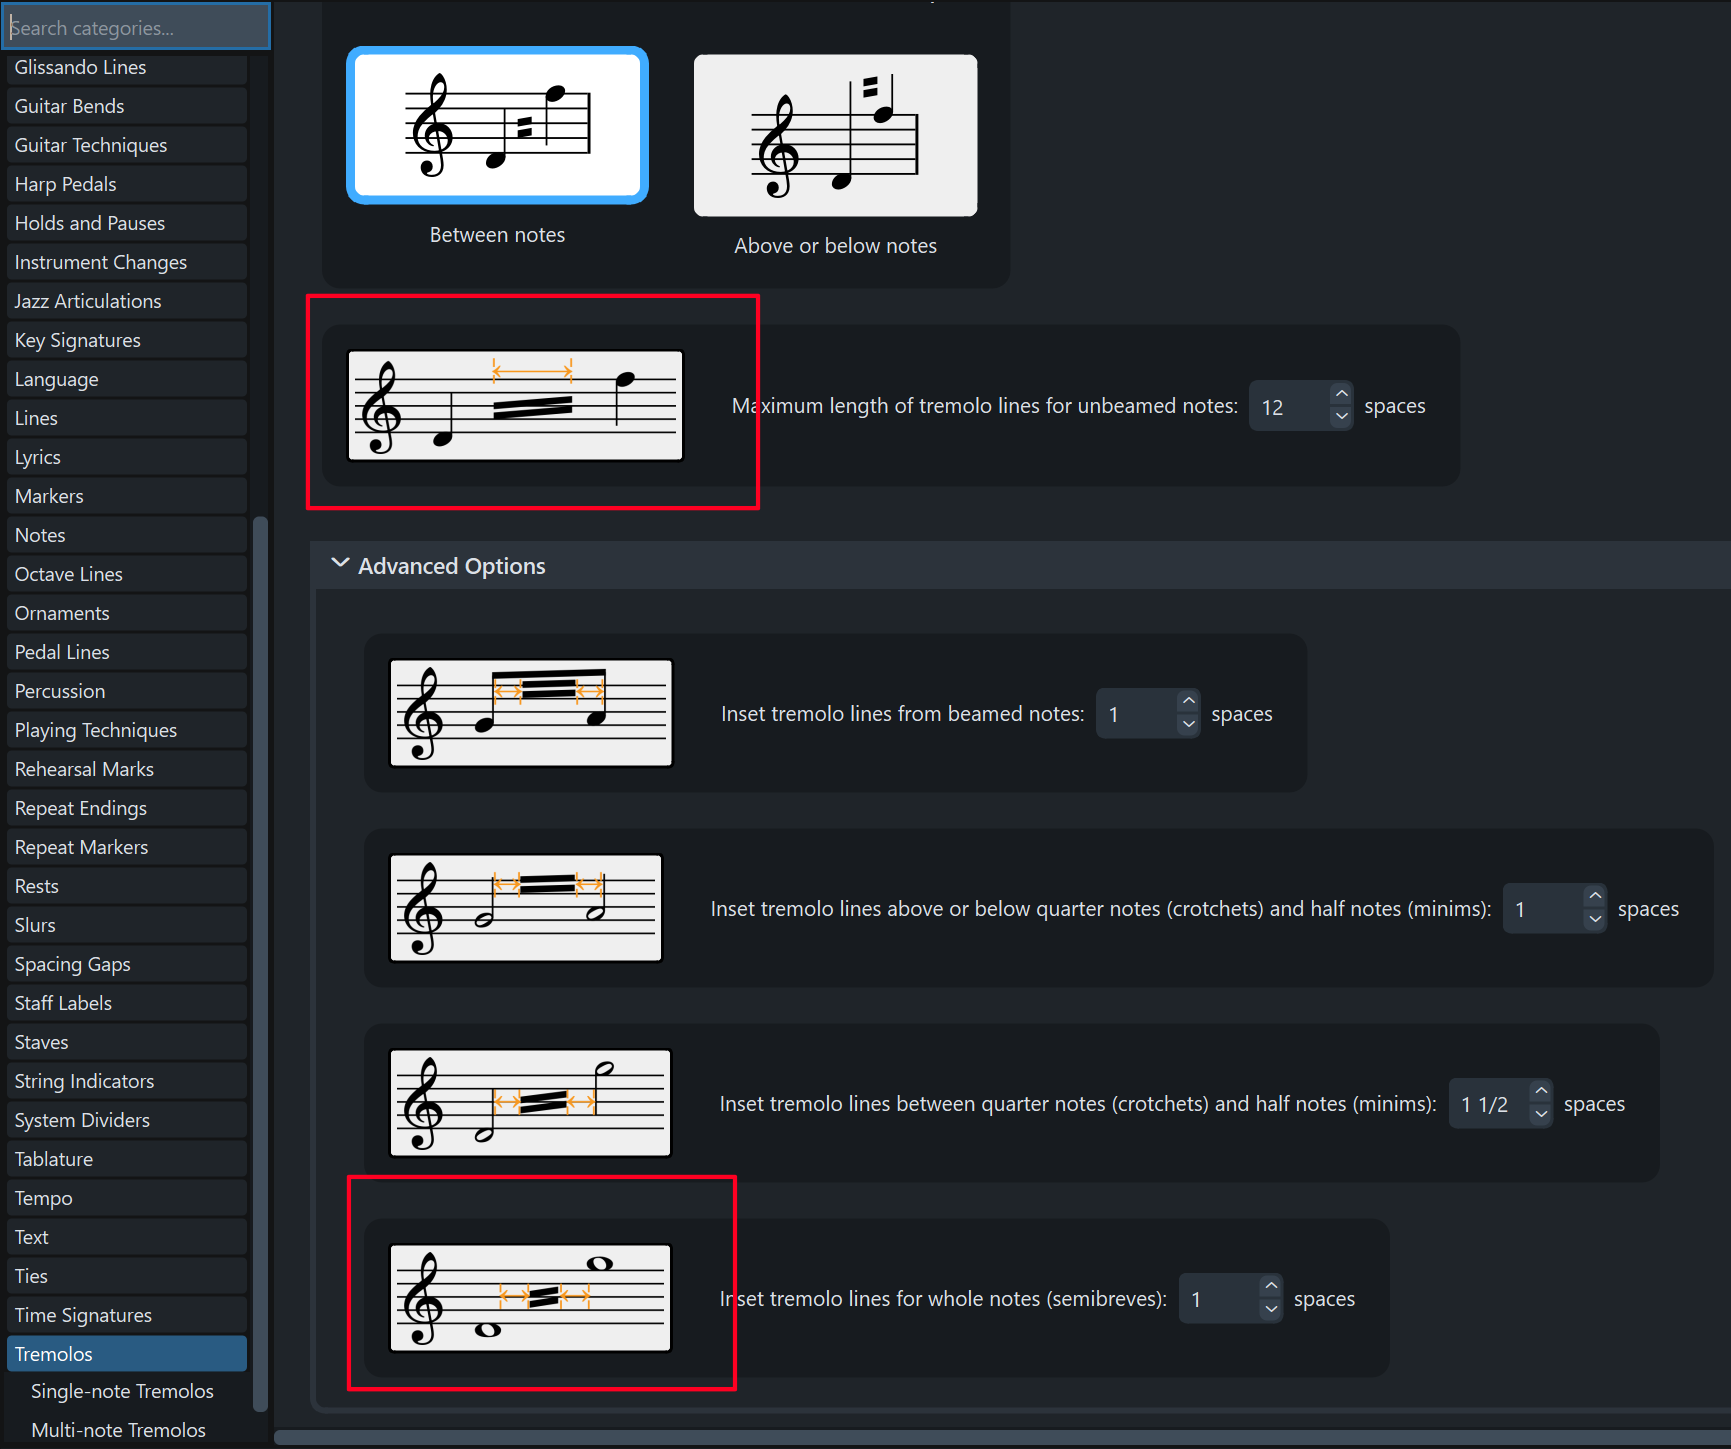The height and width of the screenshot is (1449, 1731).
Task: Open the Playing Techniques category
Action: [127, 730]
